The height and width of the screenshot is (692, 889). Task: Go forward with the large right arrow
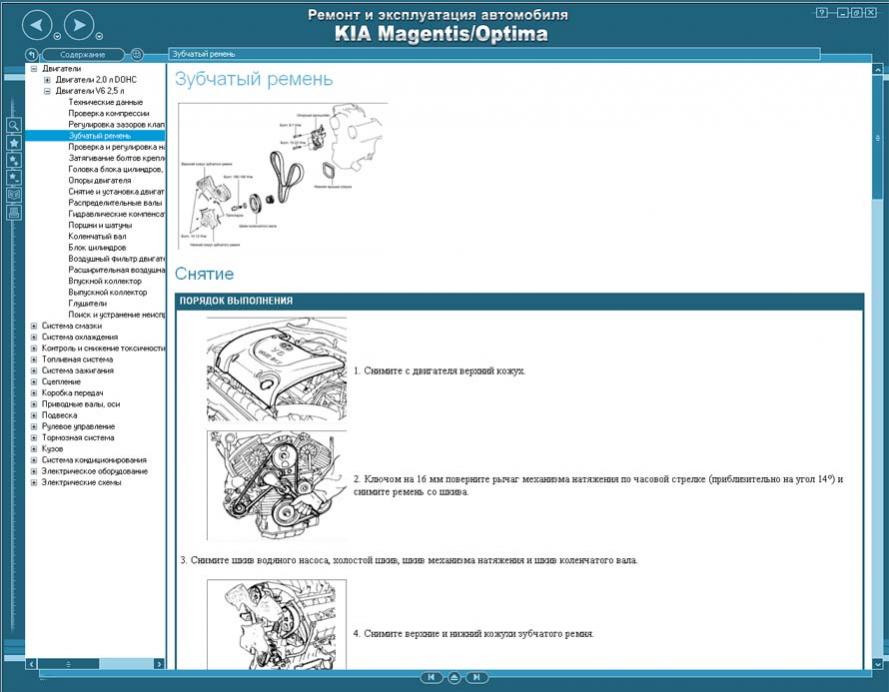79,25
